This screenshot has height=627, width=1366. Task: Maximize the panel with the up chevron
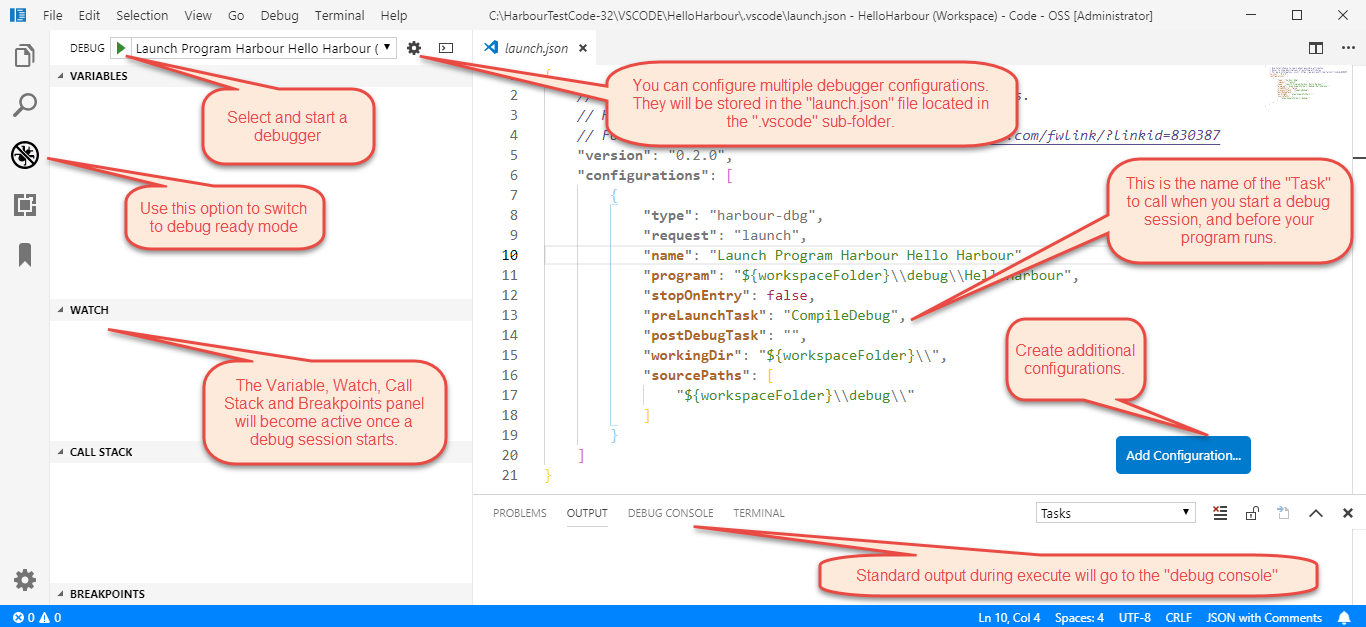click(1316, 513)
